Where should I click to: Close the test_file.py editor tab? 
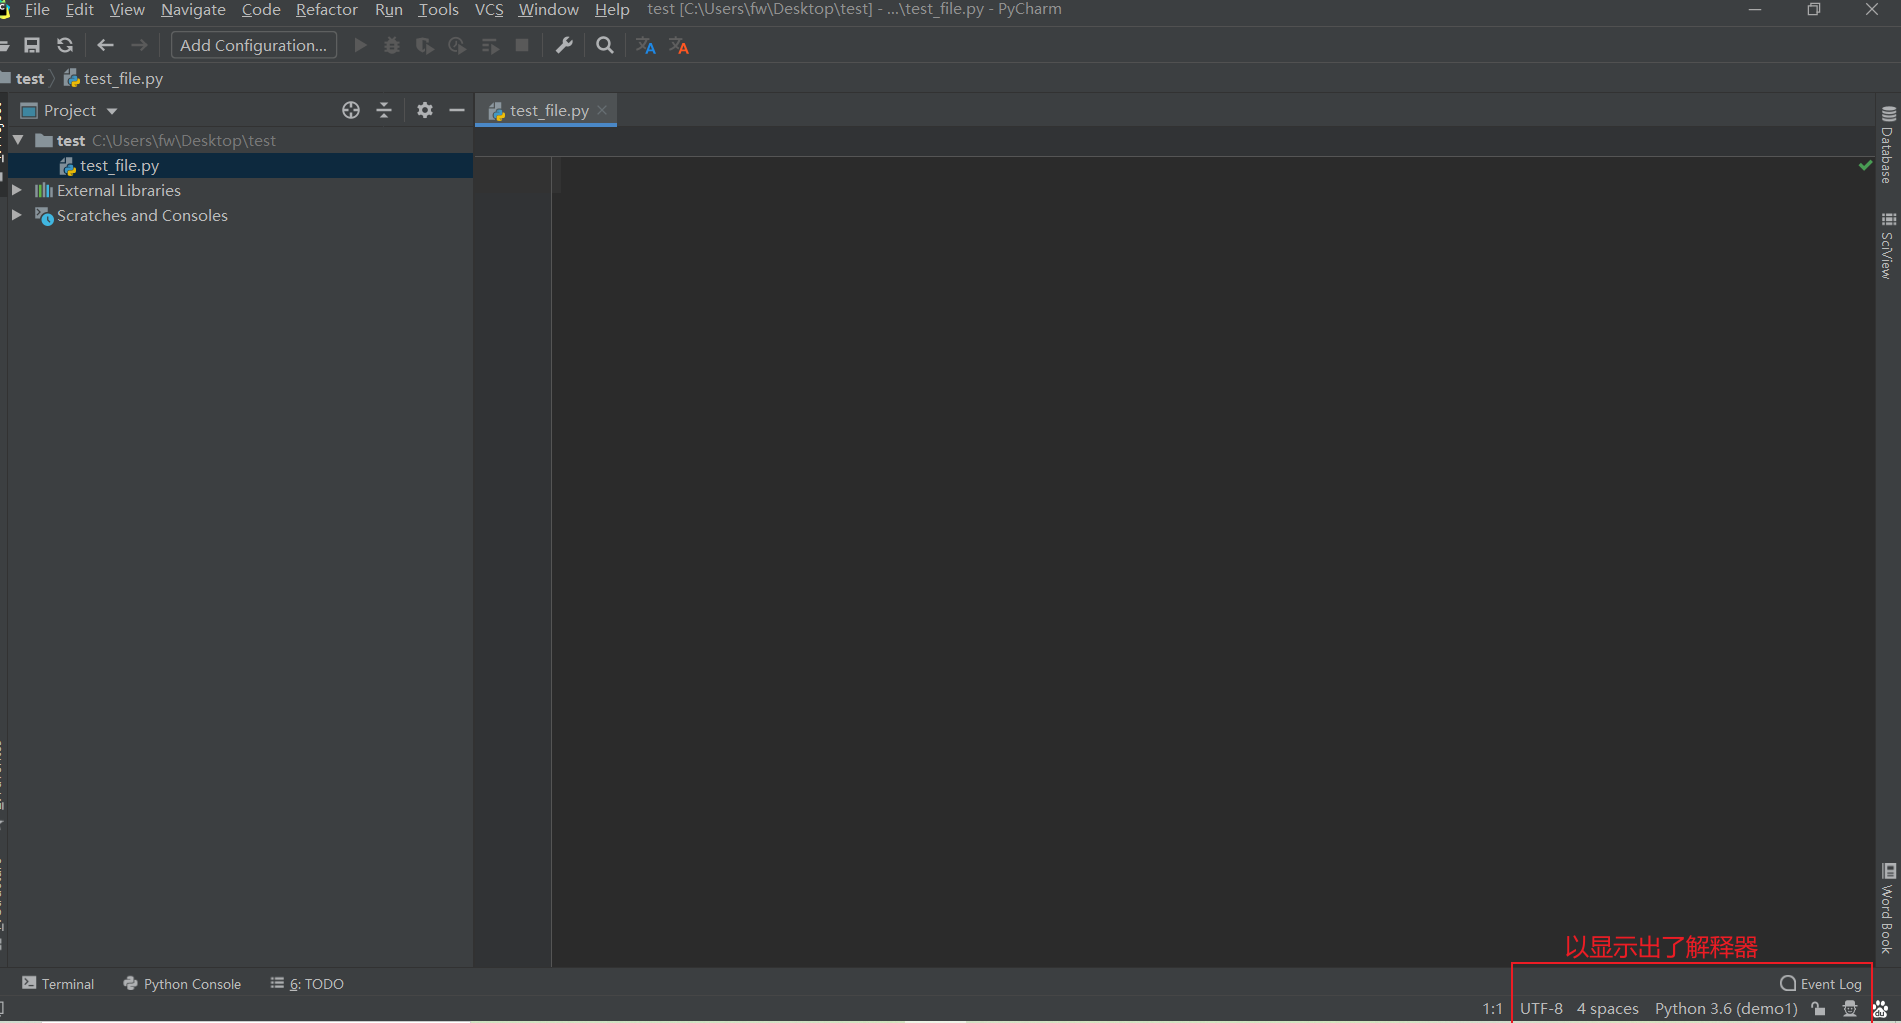pos(602,111)
